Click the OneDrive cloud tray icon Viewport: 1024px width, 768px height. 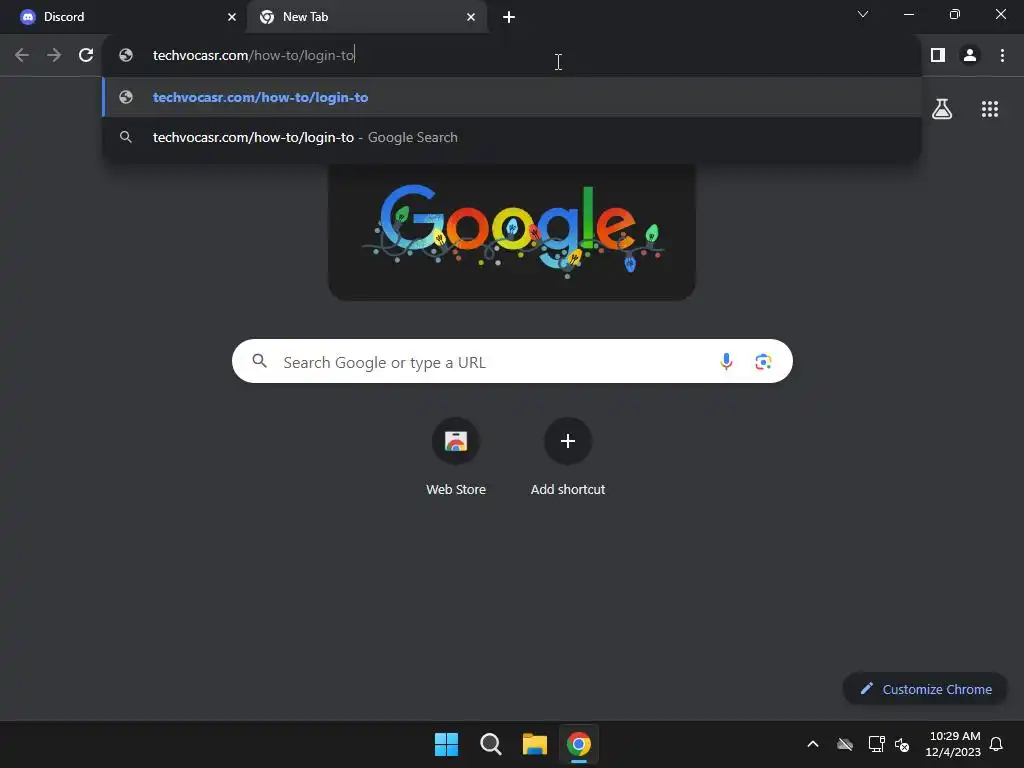[x=844, y=744]
